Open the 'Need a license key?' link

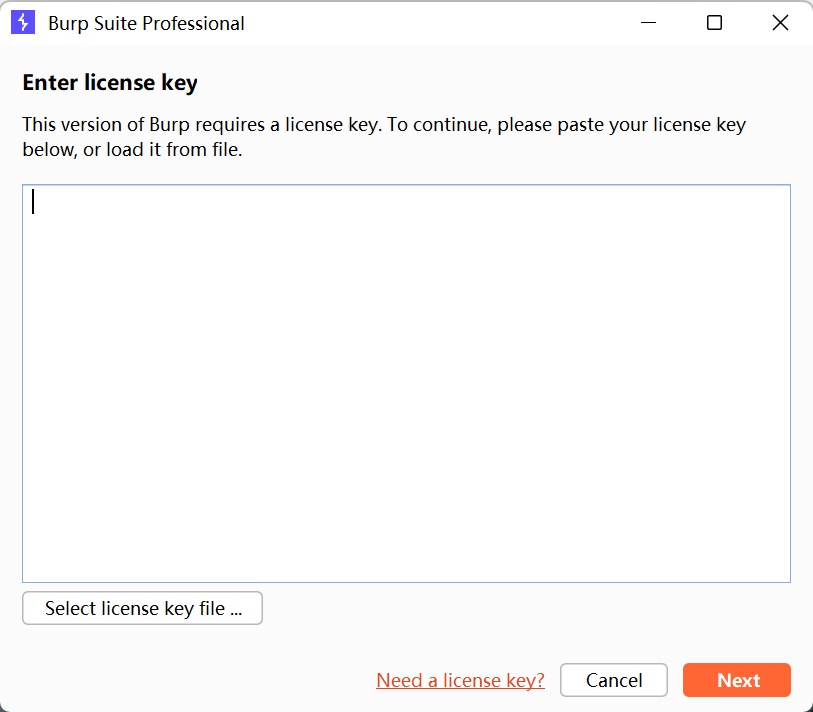tap(460, 680)
